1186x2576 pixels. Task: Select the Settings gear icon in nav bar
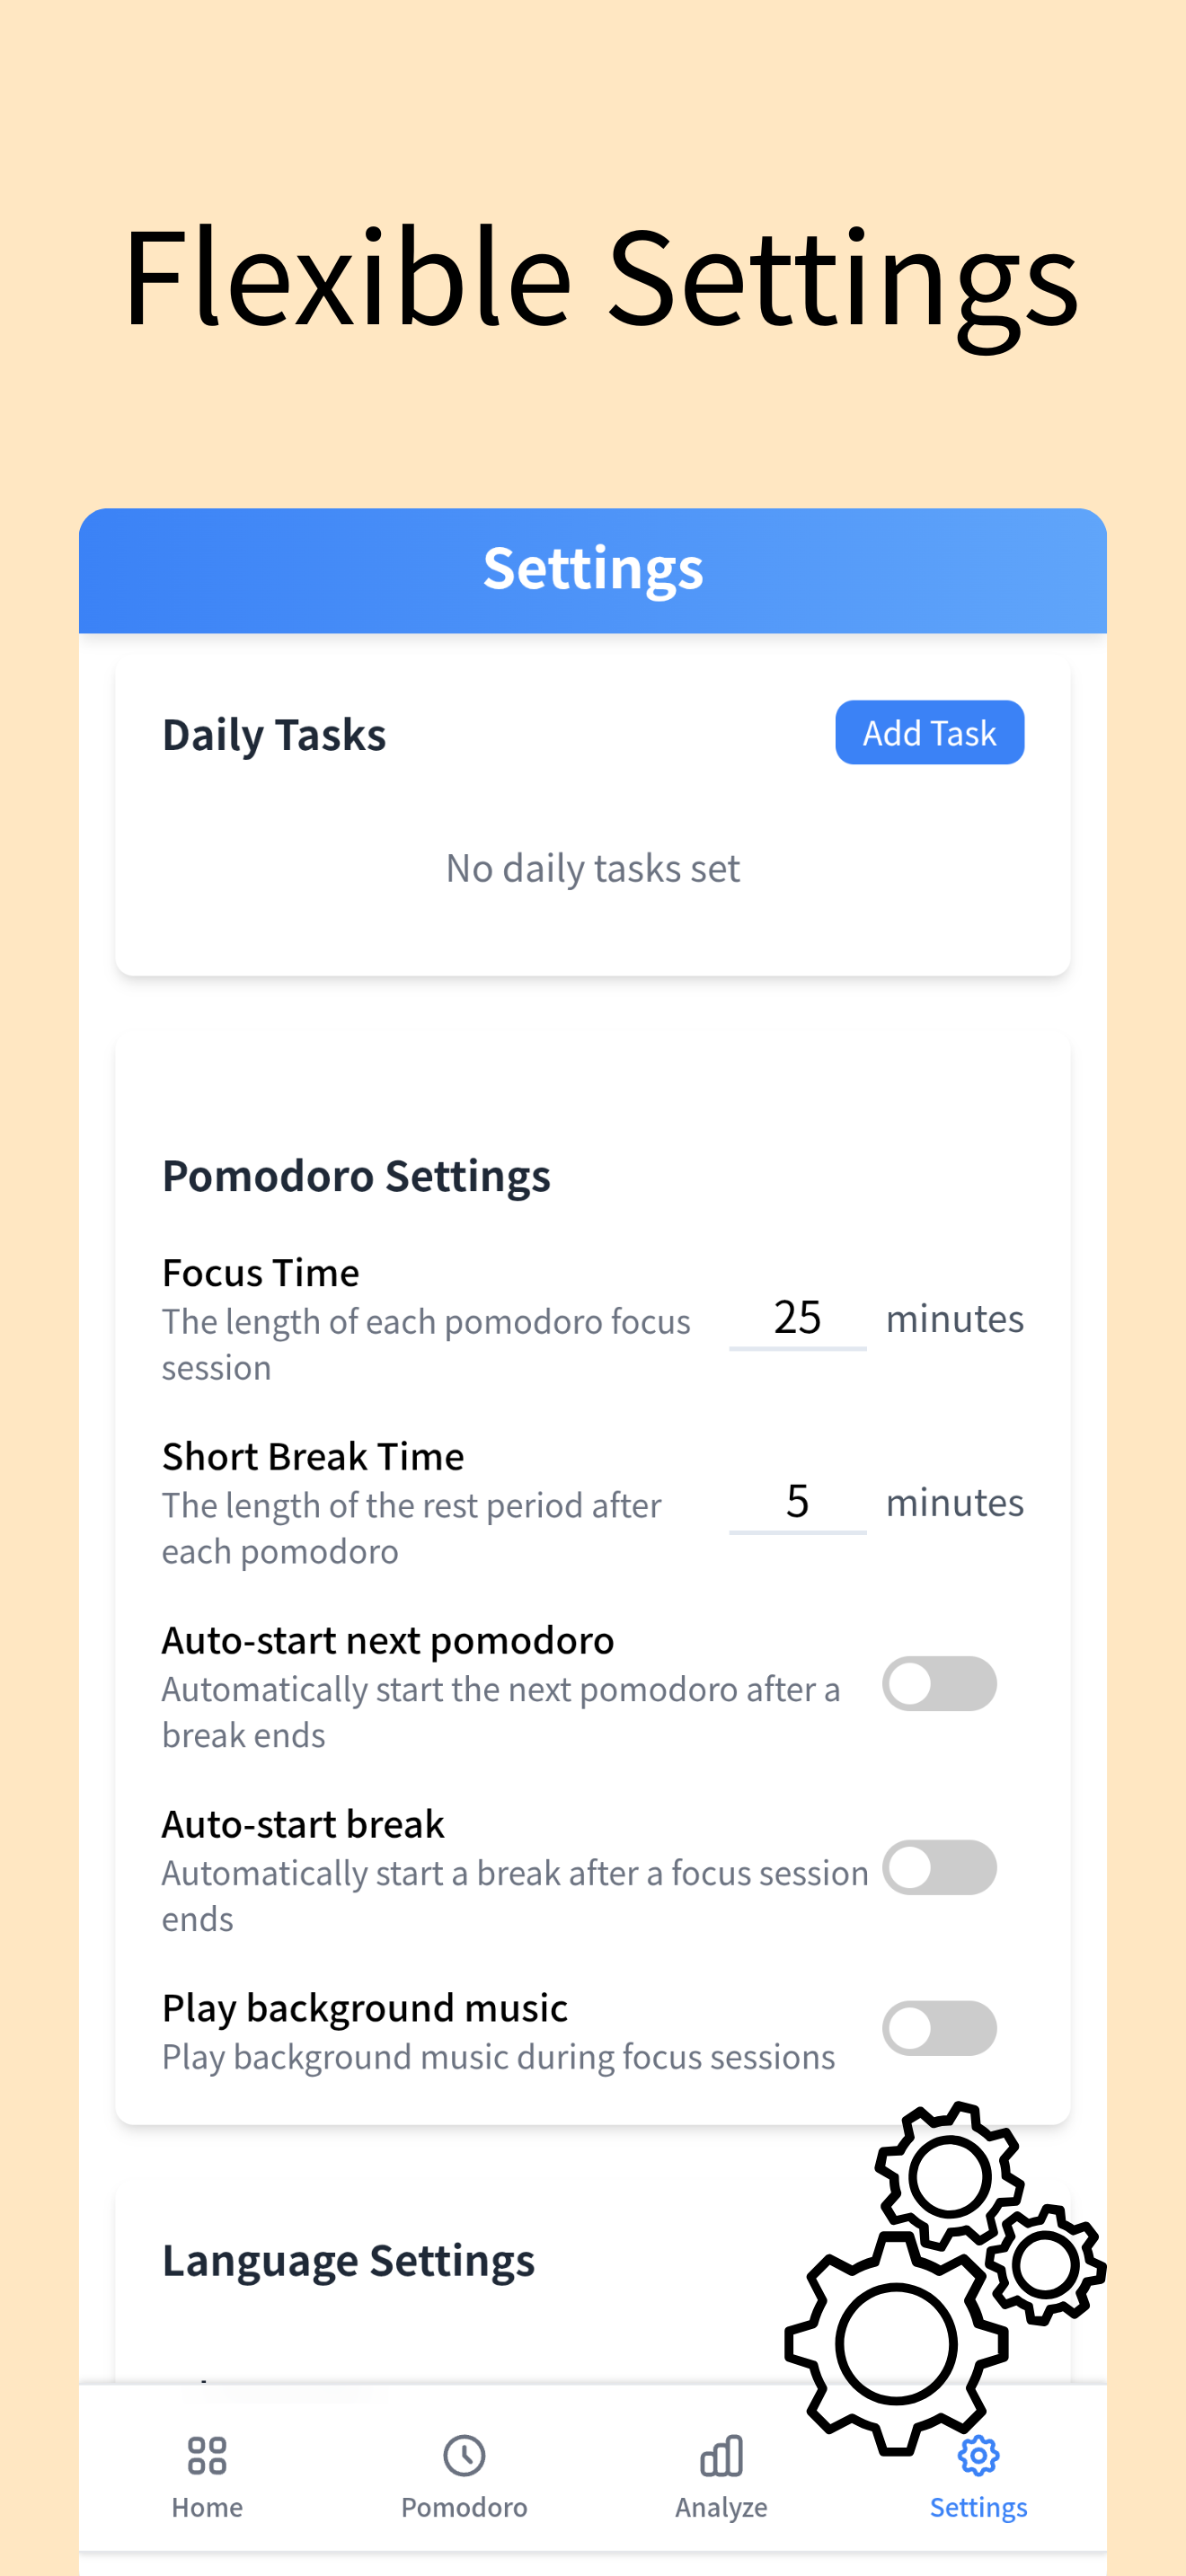click(978, 2455)
